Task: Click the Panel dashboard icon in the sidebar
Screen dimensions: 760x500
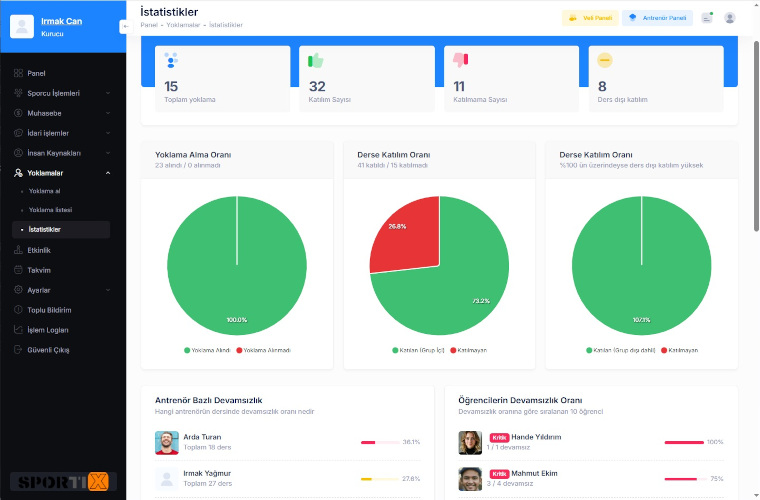Action: point(18,73)
